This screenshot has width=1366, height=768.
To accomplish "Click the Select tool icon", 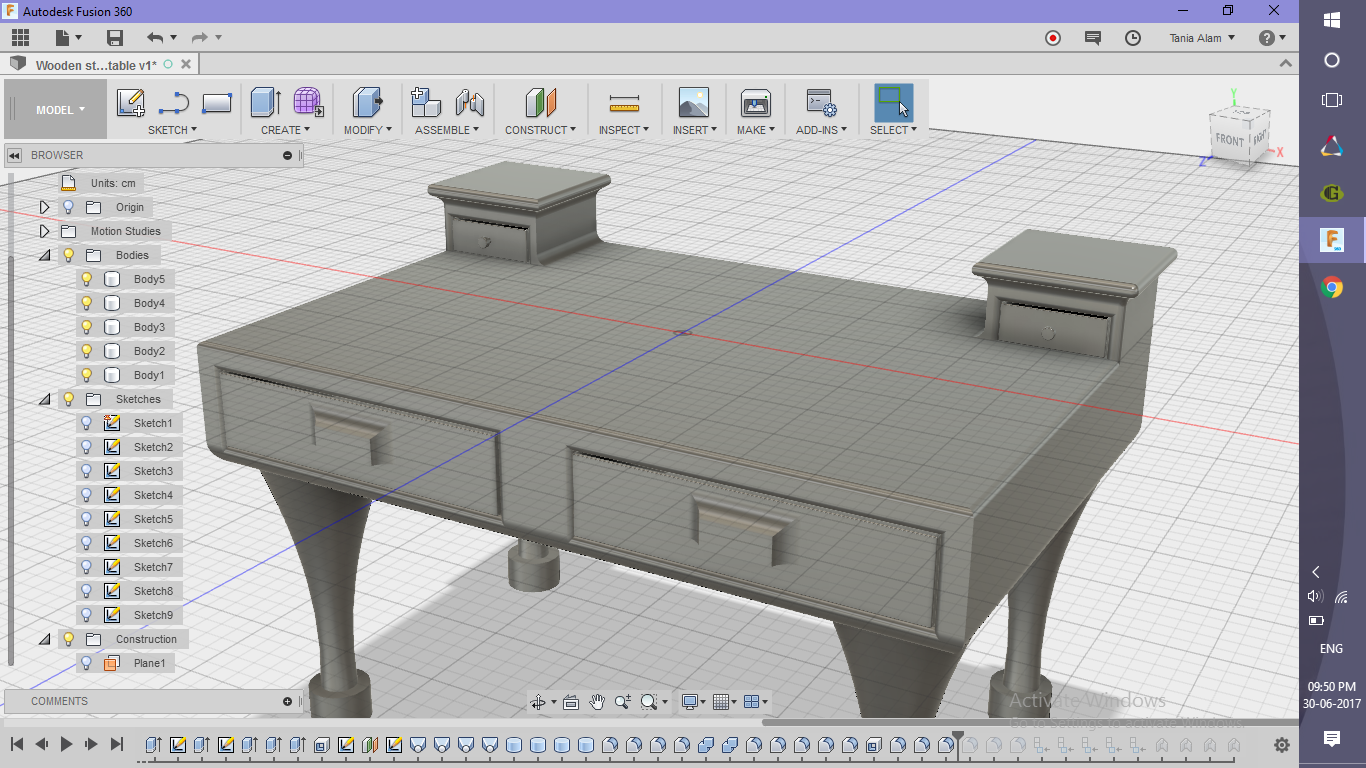I will [893, 102].
